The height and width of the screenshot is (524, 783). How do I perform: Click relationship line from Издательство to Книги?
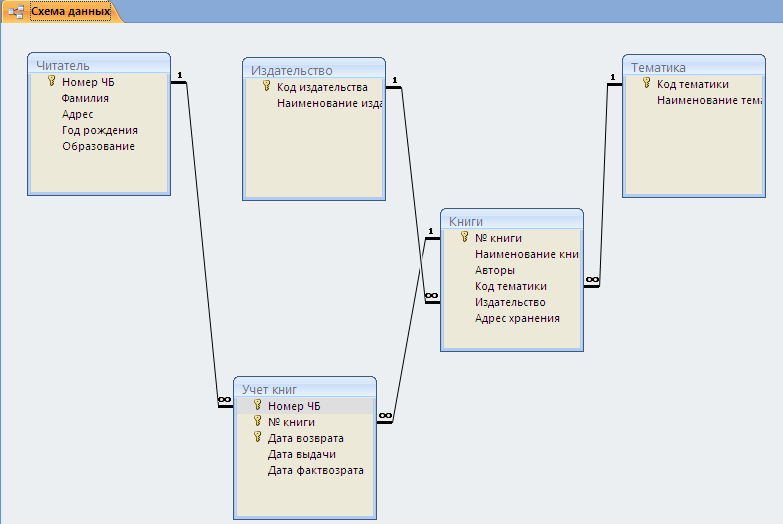point(413,195)
